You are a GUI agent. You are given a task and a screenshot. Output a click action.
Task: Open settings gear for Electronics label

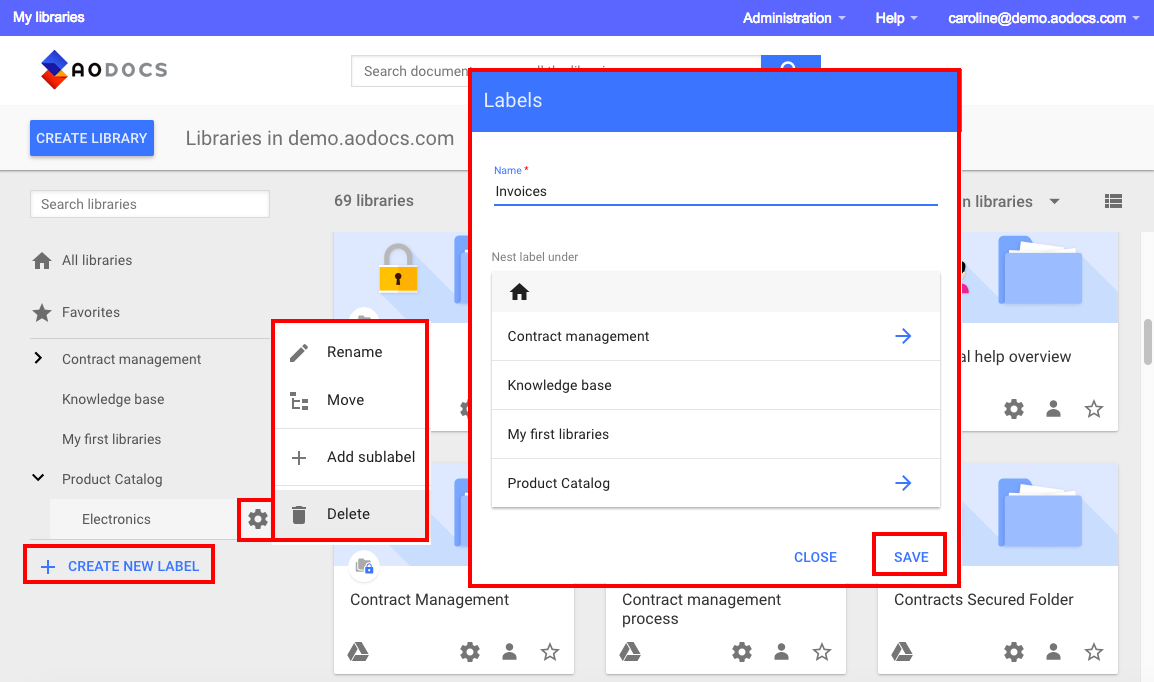(258, 519)
